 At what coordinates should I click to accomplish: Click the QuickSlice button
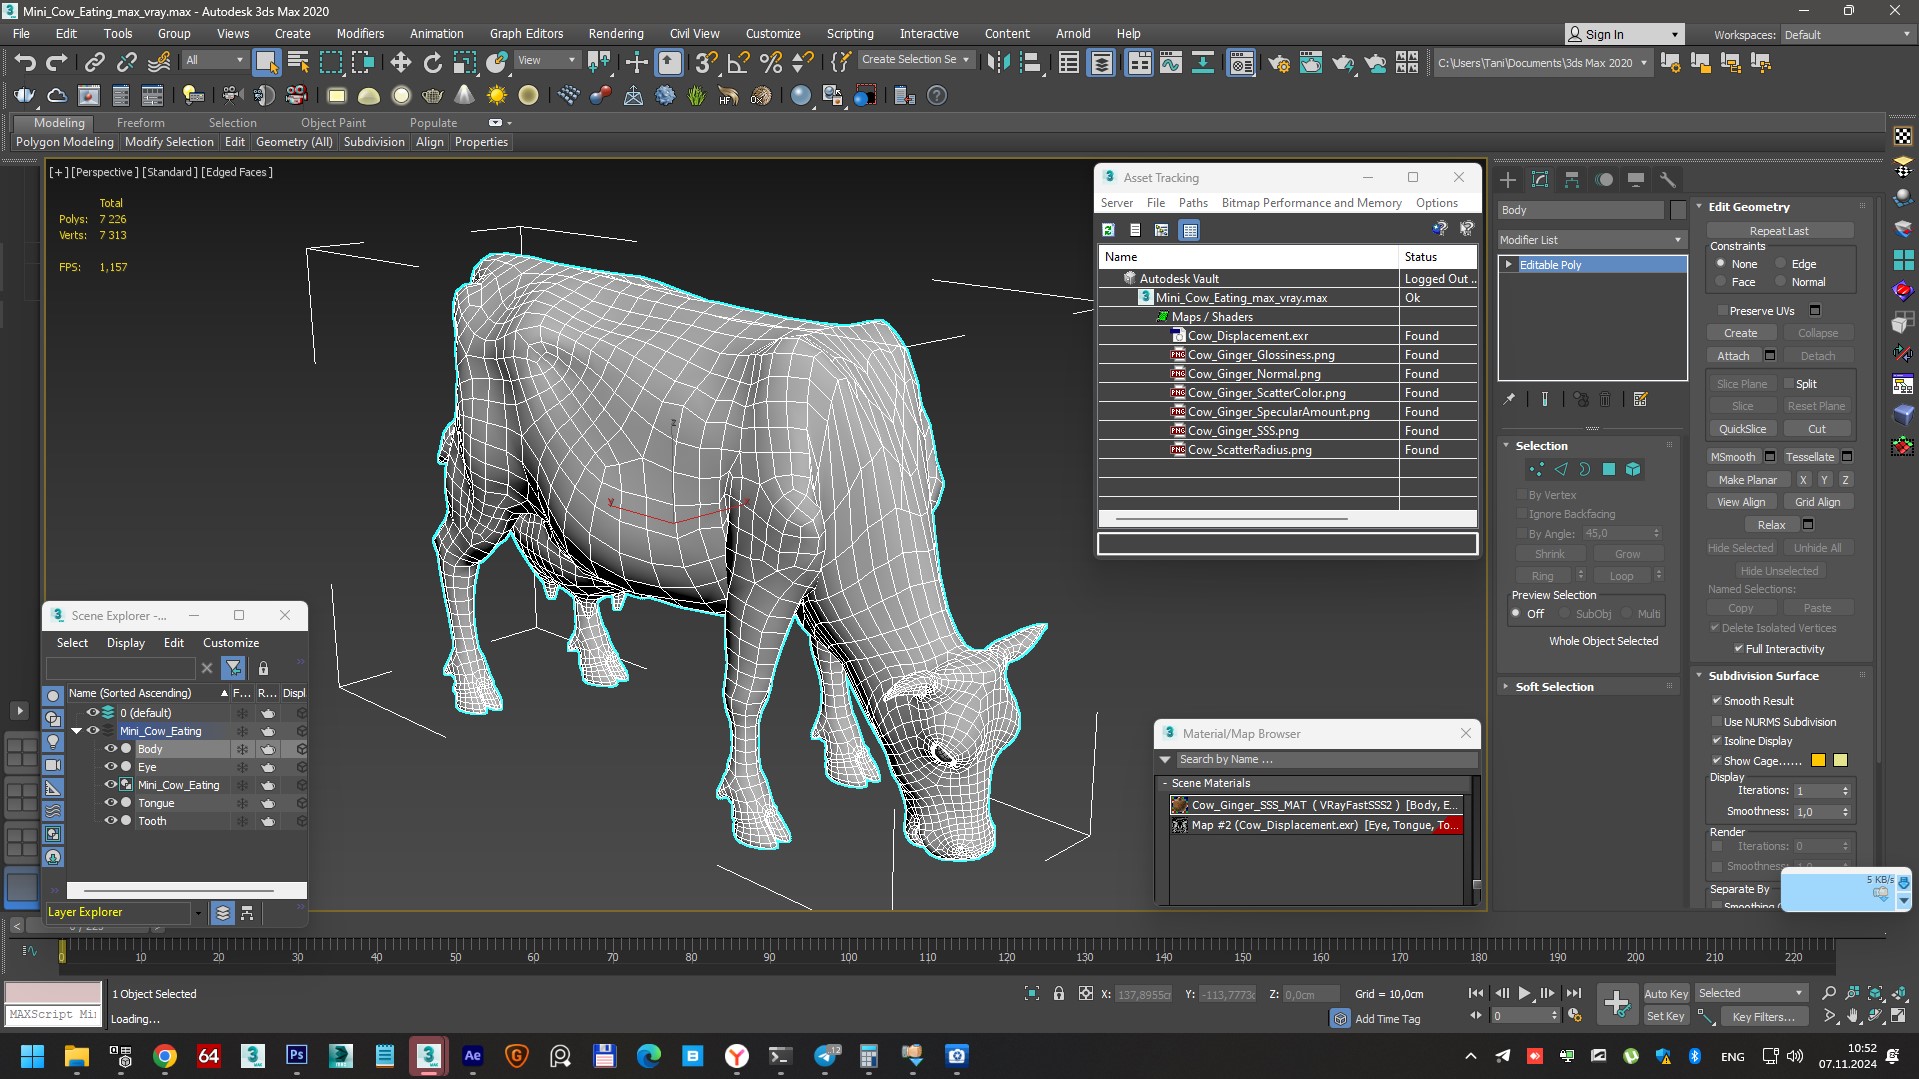1742,429
